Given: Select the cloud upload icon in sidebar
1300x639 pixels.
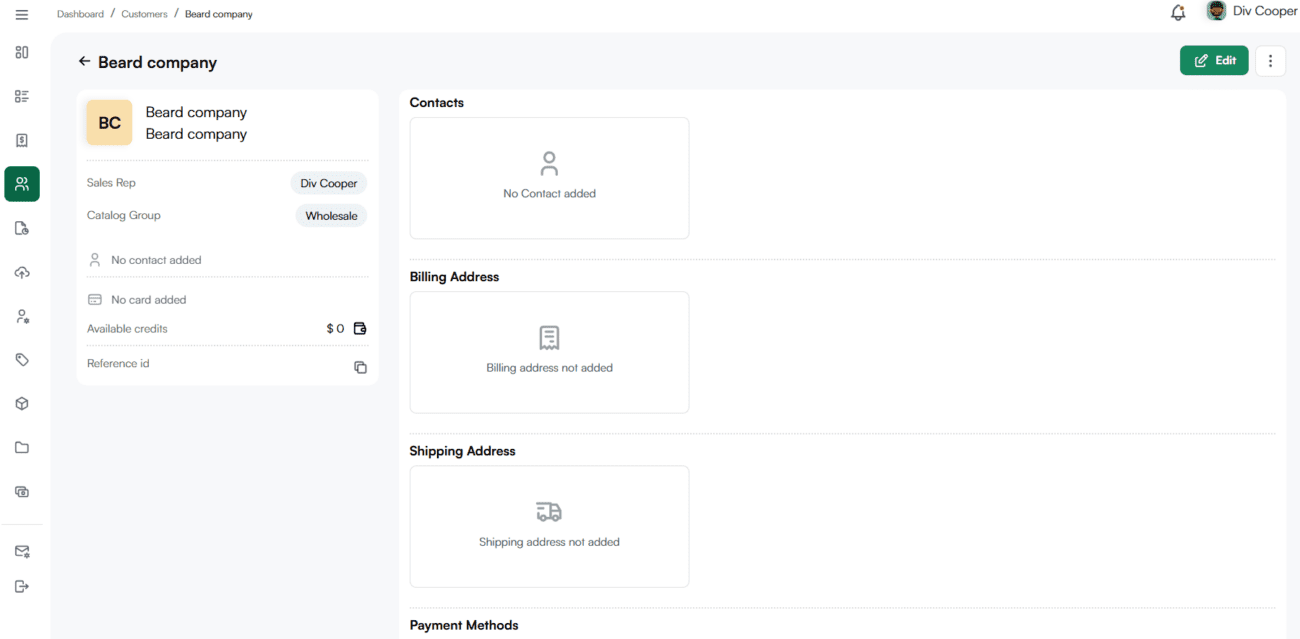Looking at the screenshot, I should click(x=22, y=272).
